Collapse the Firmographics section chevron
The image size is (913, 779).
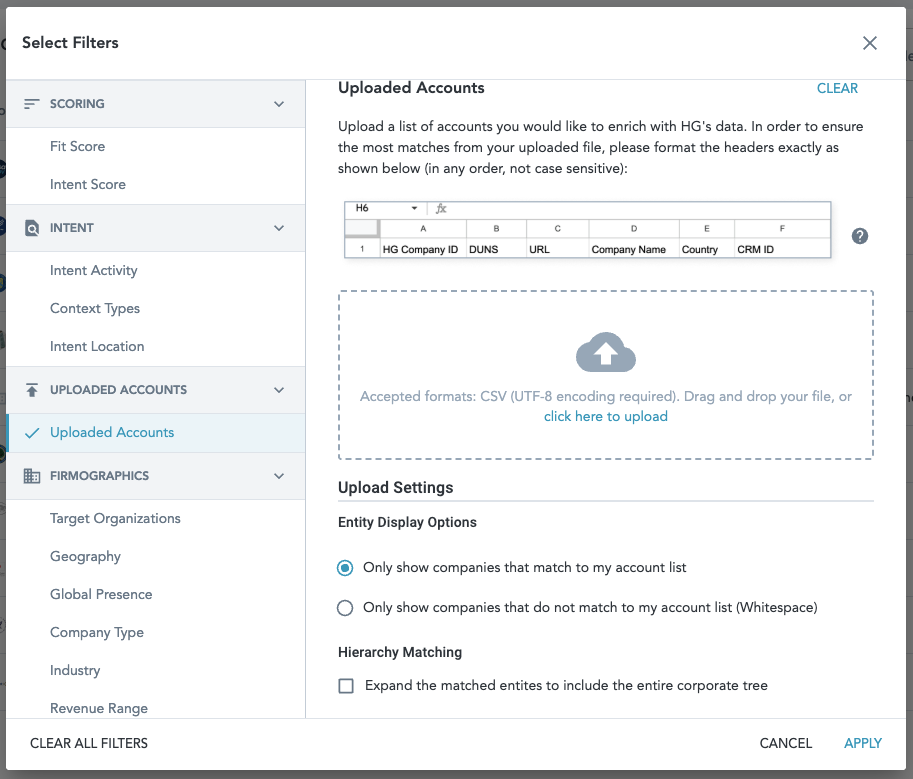point(279,476)
